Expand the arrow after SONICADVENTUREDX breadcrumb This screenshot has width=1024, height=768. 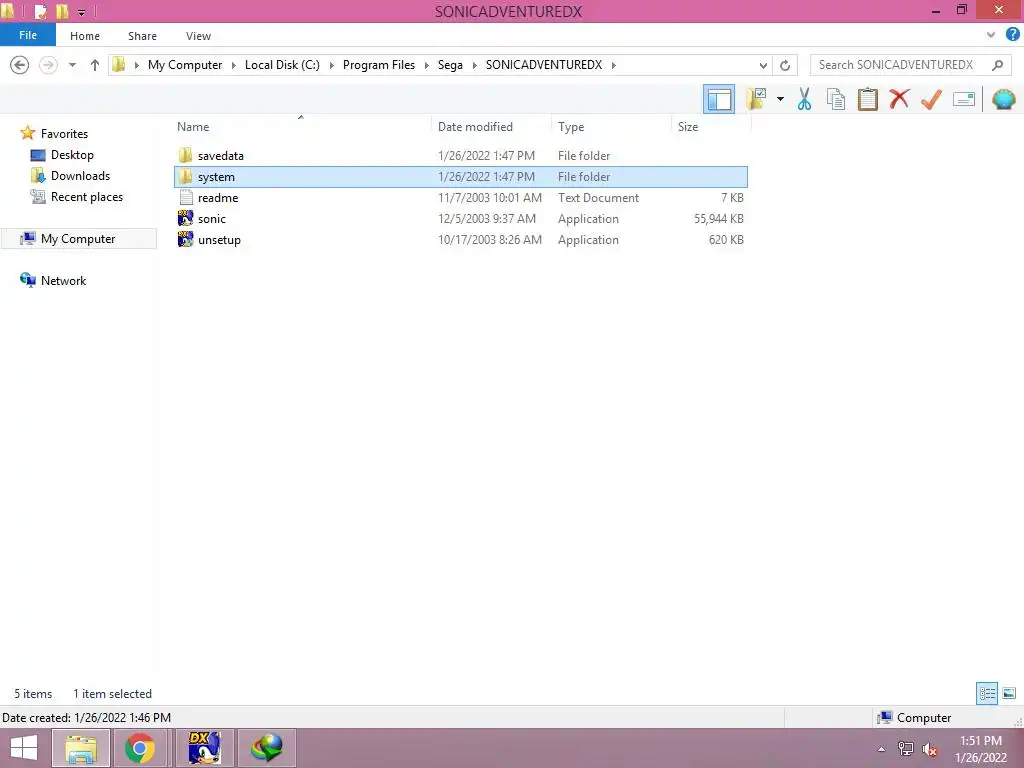click(x=614, y=65)
